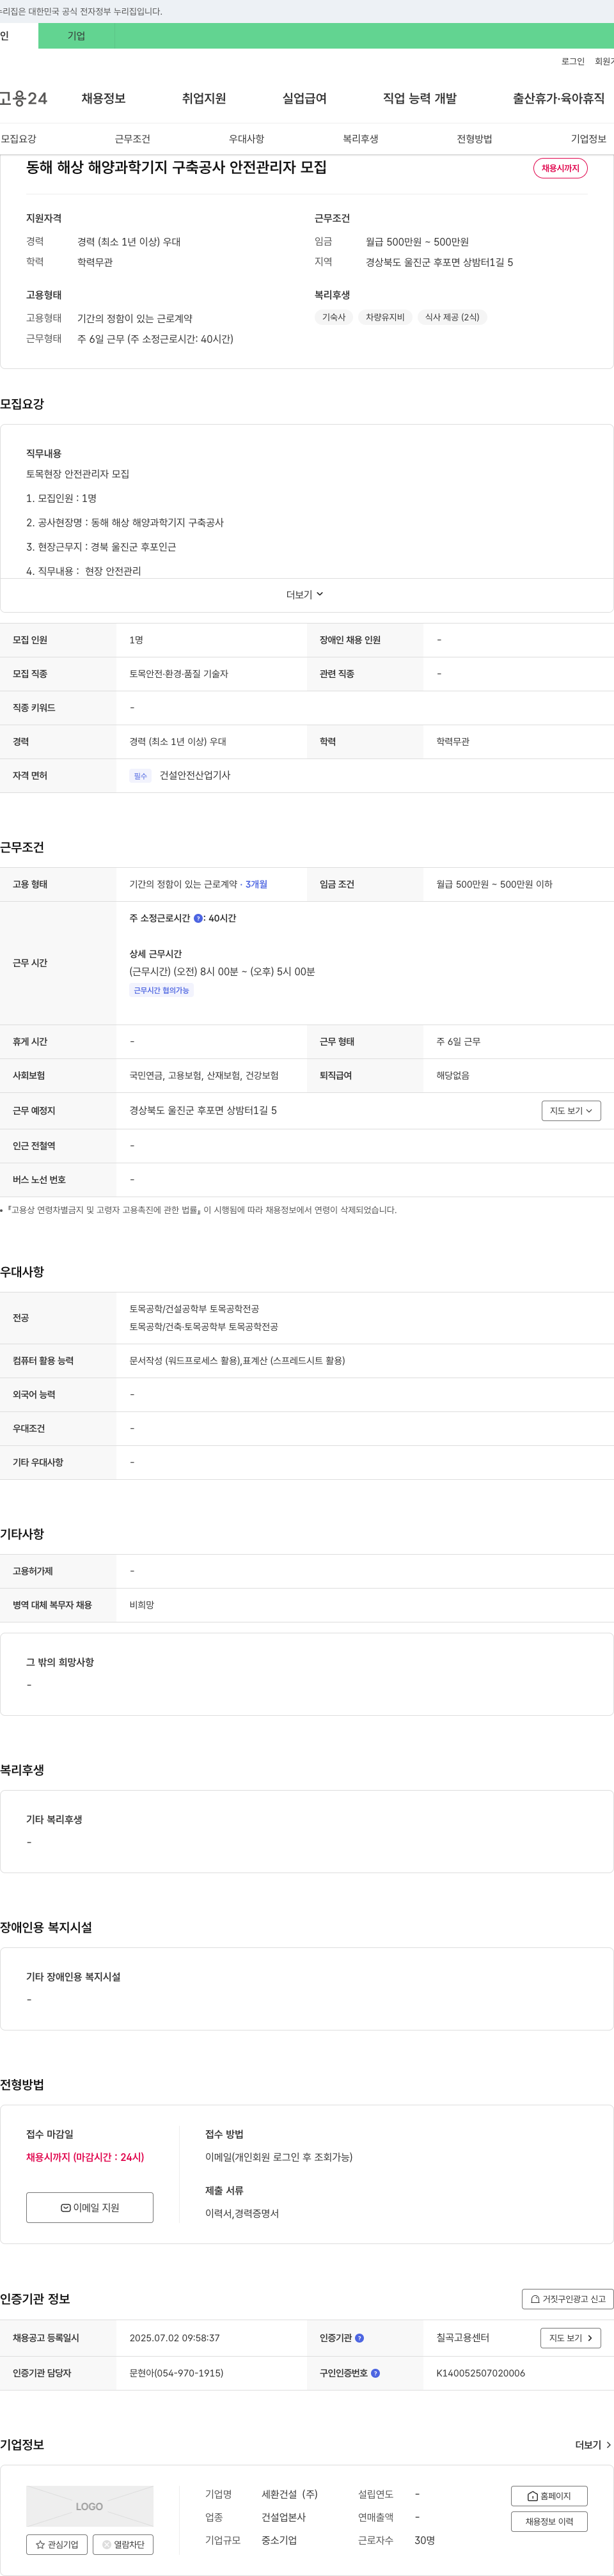This screenshot has width=614, height=2576.
Task: Open the 고용24 logo home link
Action: point(23,98)
